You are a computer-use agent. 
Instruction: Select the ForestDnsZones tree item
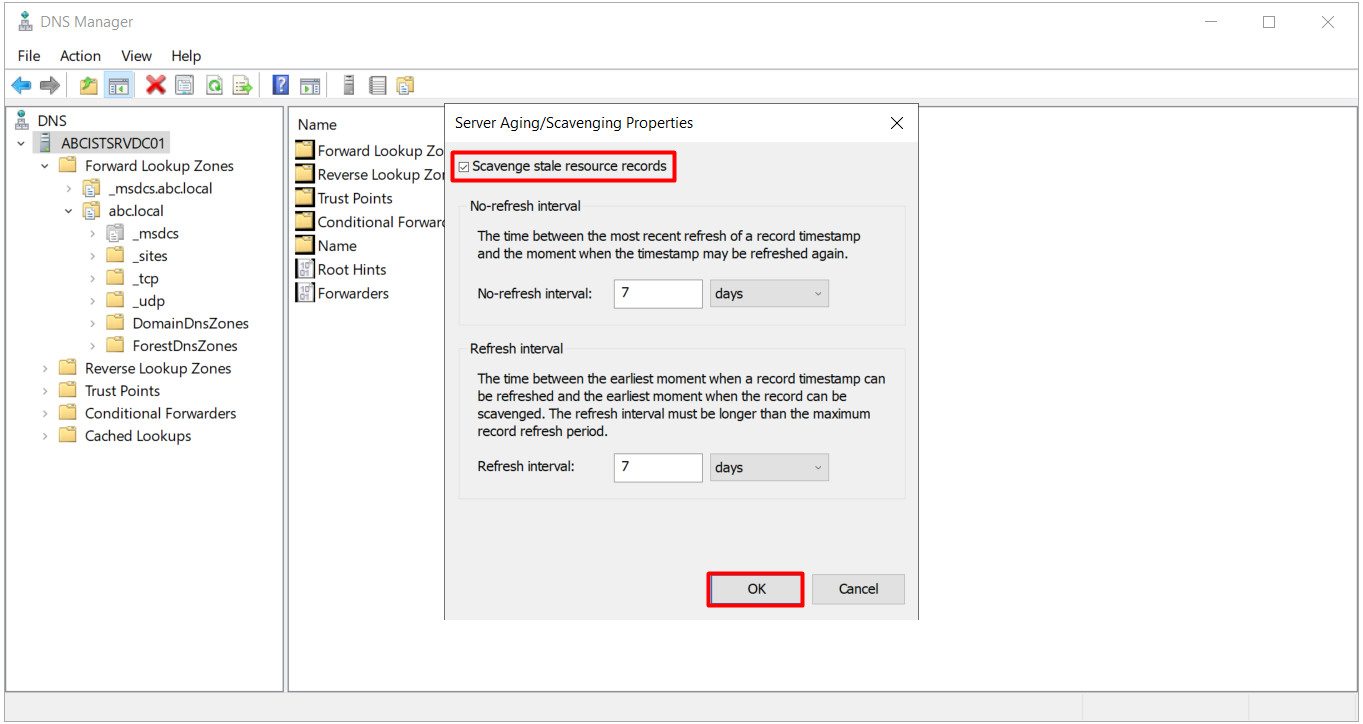coord(185,346)
